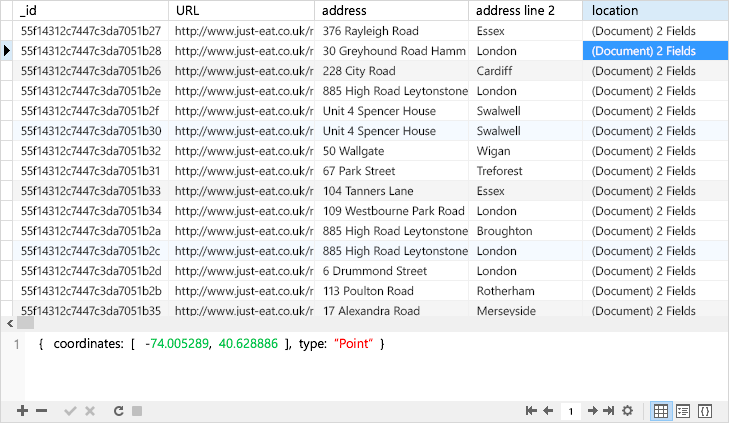The image size is (729, 423).
Task: Switch to grid view mode
Action: click(x=661, y=411)
